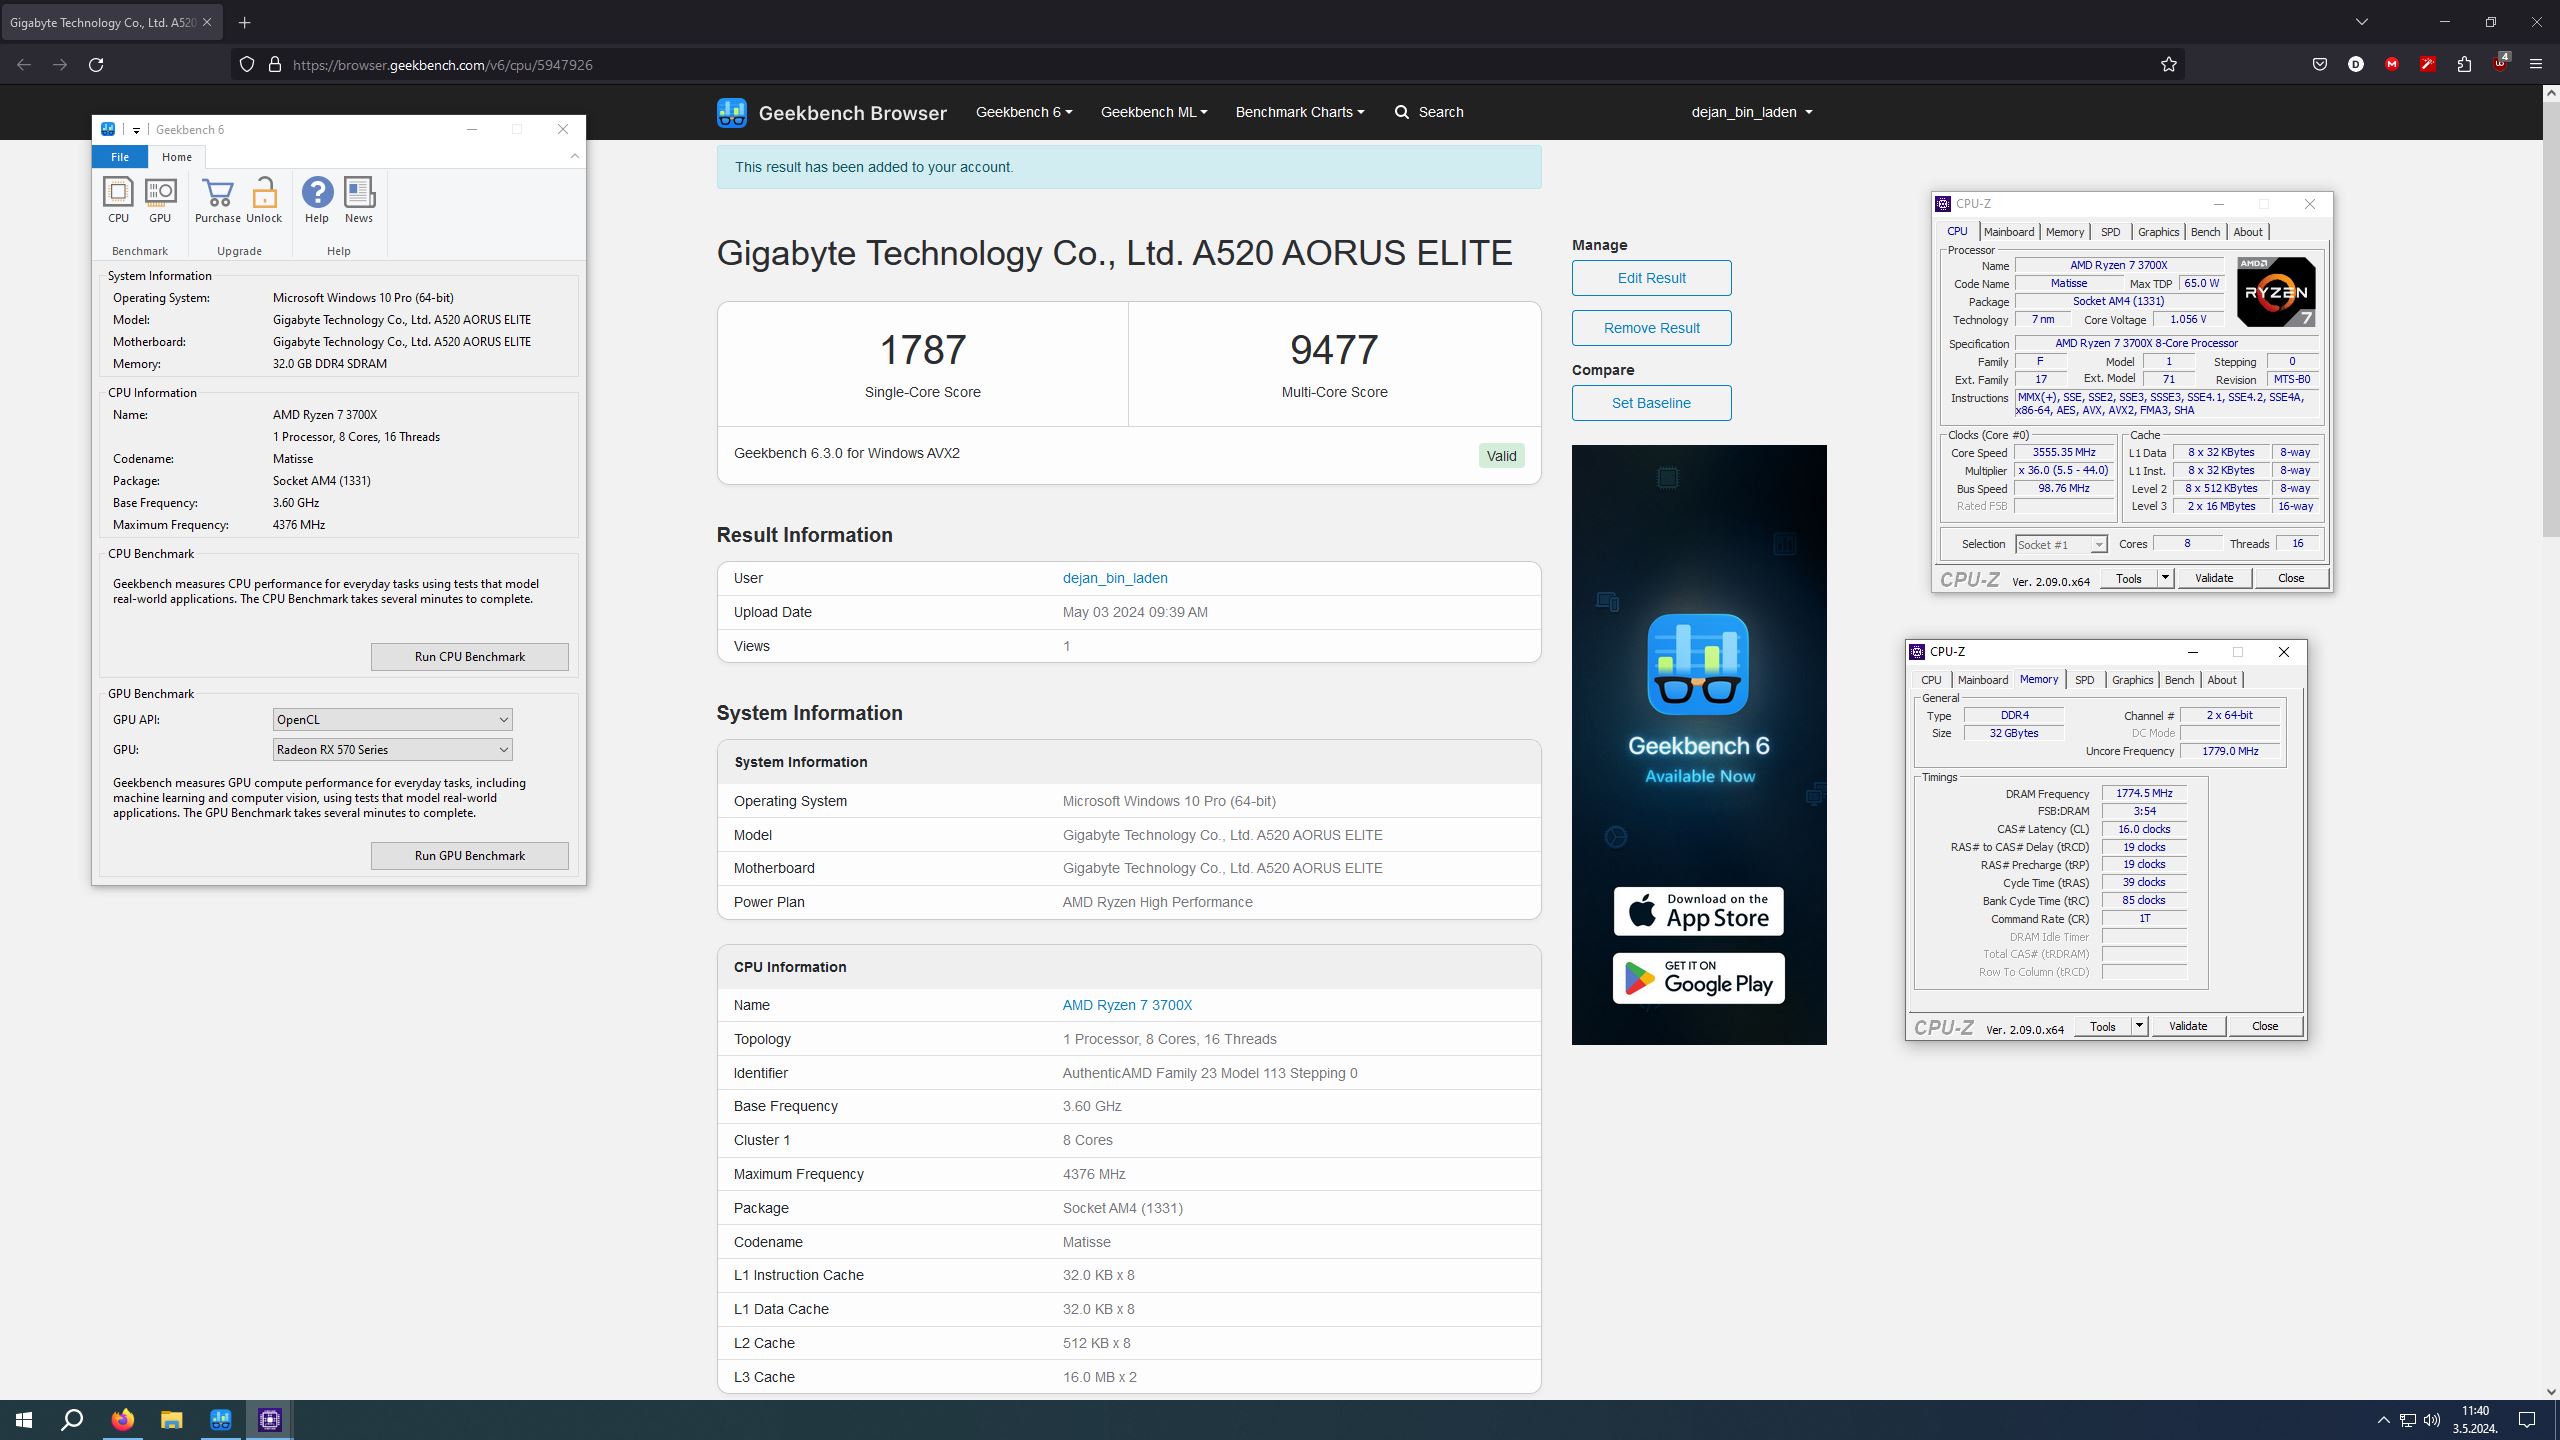Click Run CPU Benchmark button
Viewport: 2560px width, 1440px height.
point(470,657)
